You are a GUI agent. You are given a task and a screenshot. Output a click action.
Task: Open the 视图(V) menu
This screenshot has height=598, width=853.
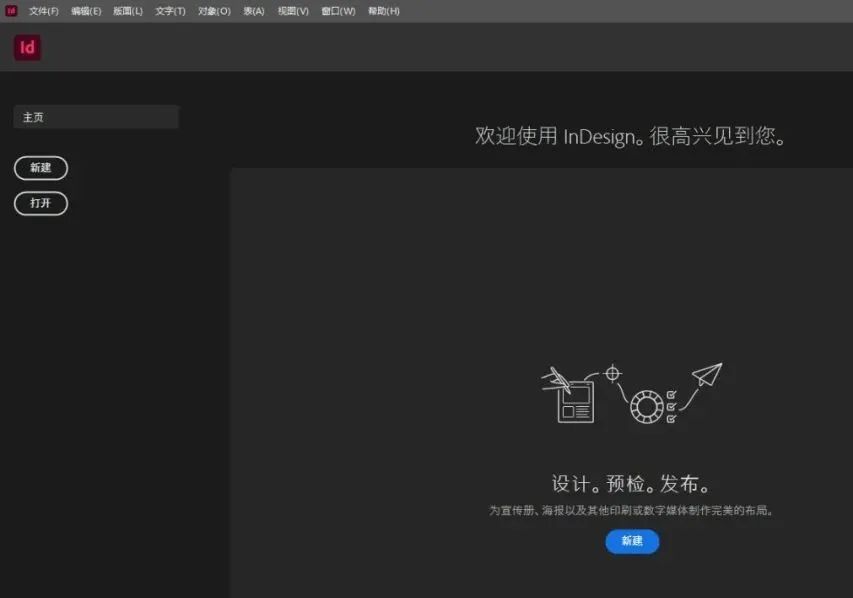(293, 11)
